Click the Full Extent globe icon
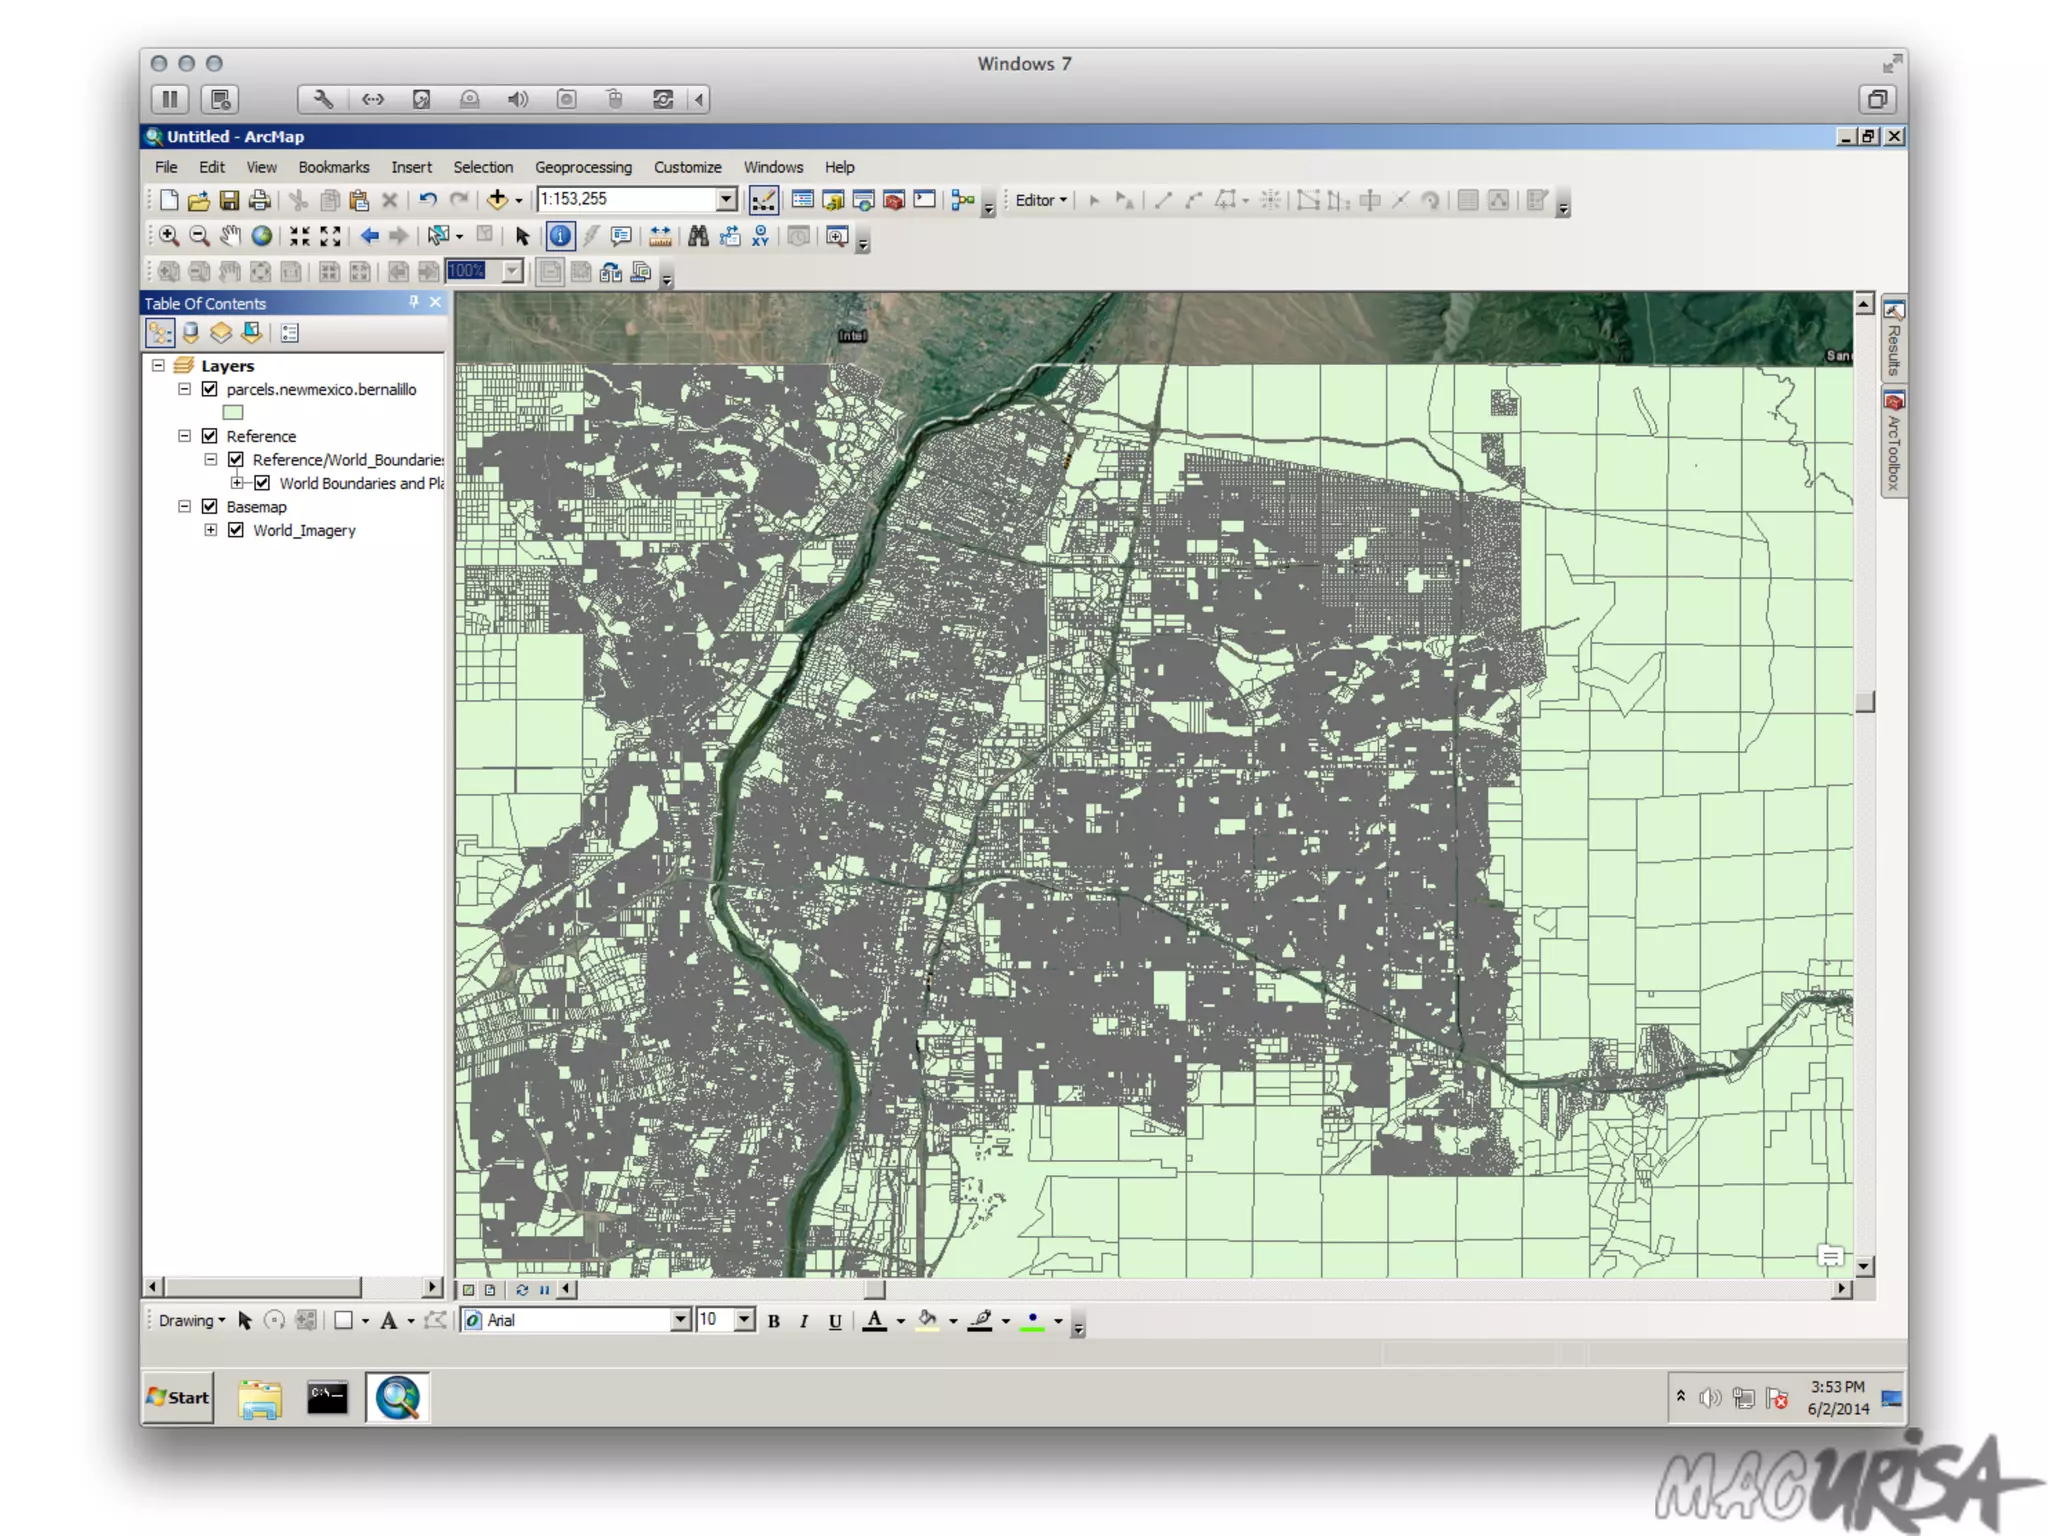This screenshot has width=2048, height=1536. click(x=261, y=236)
